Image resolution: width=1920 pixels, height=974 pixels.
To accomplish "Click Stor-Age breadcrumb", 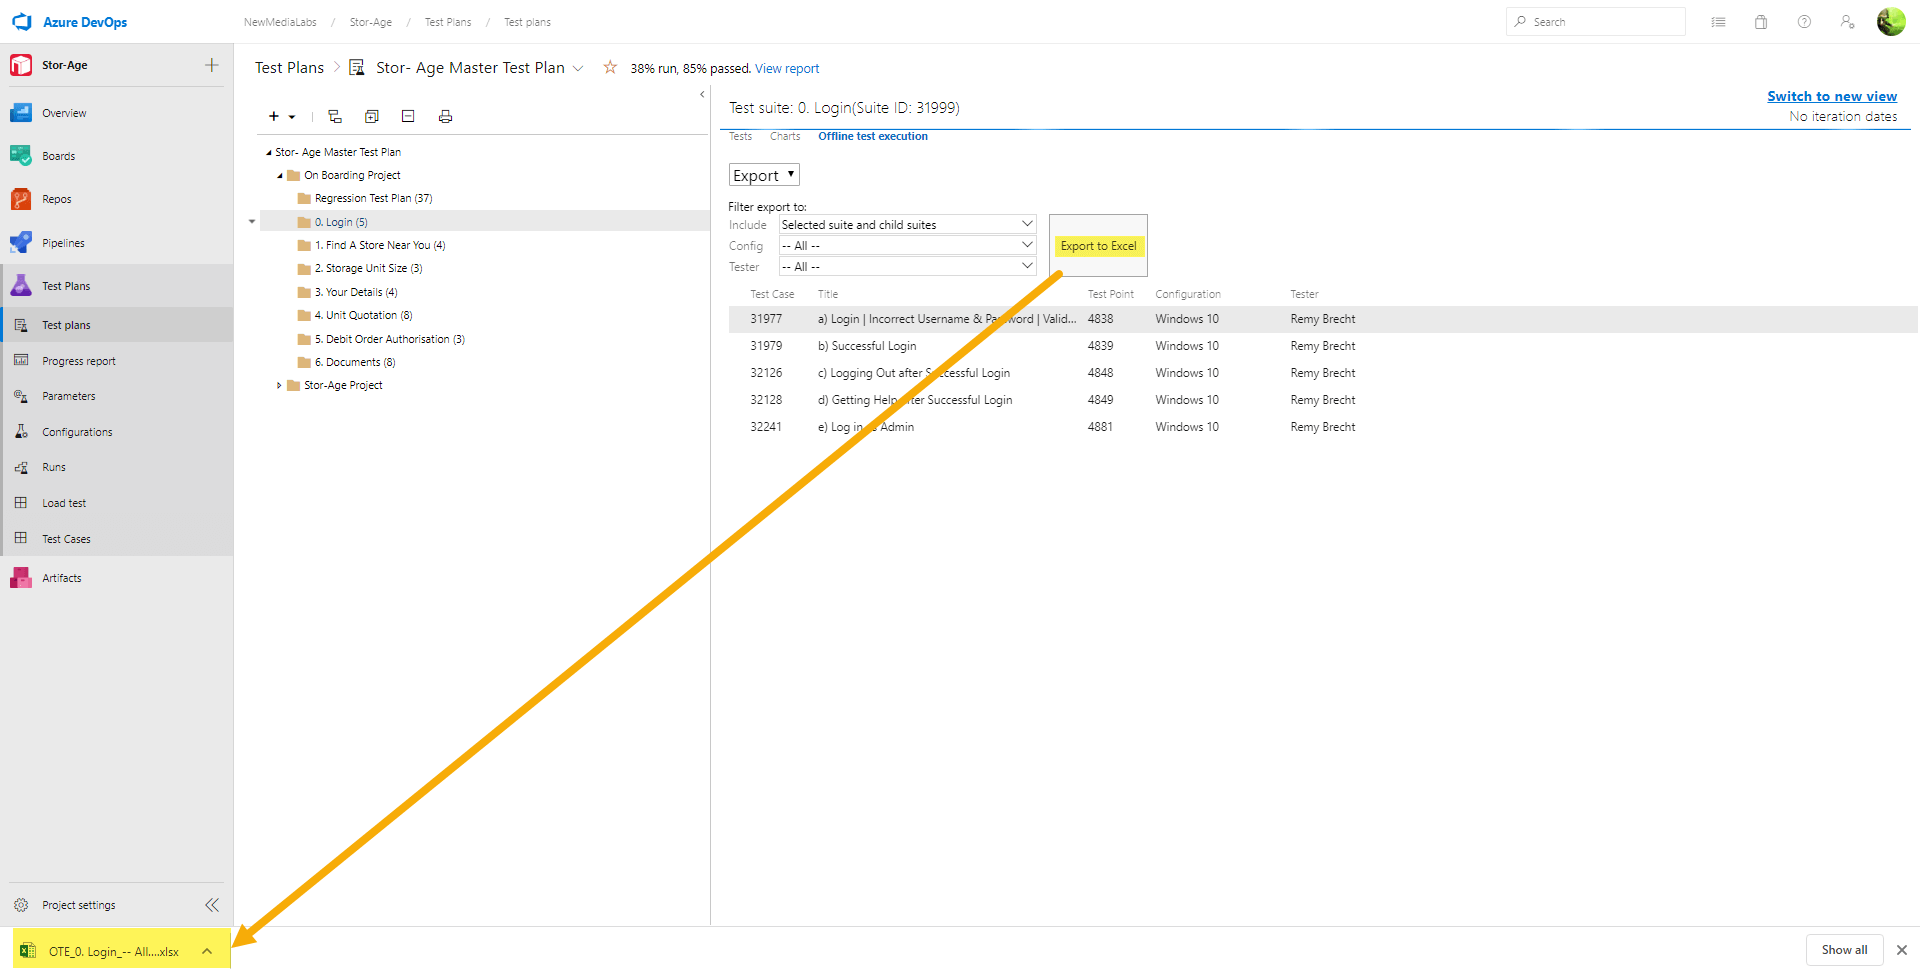I will pos(370,22).
